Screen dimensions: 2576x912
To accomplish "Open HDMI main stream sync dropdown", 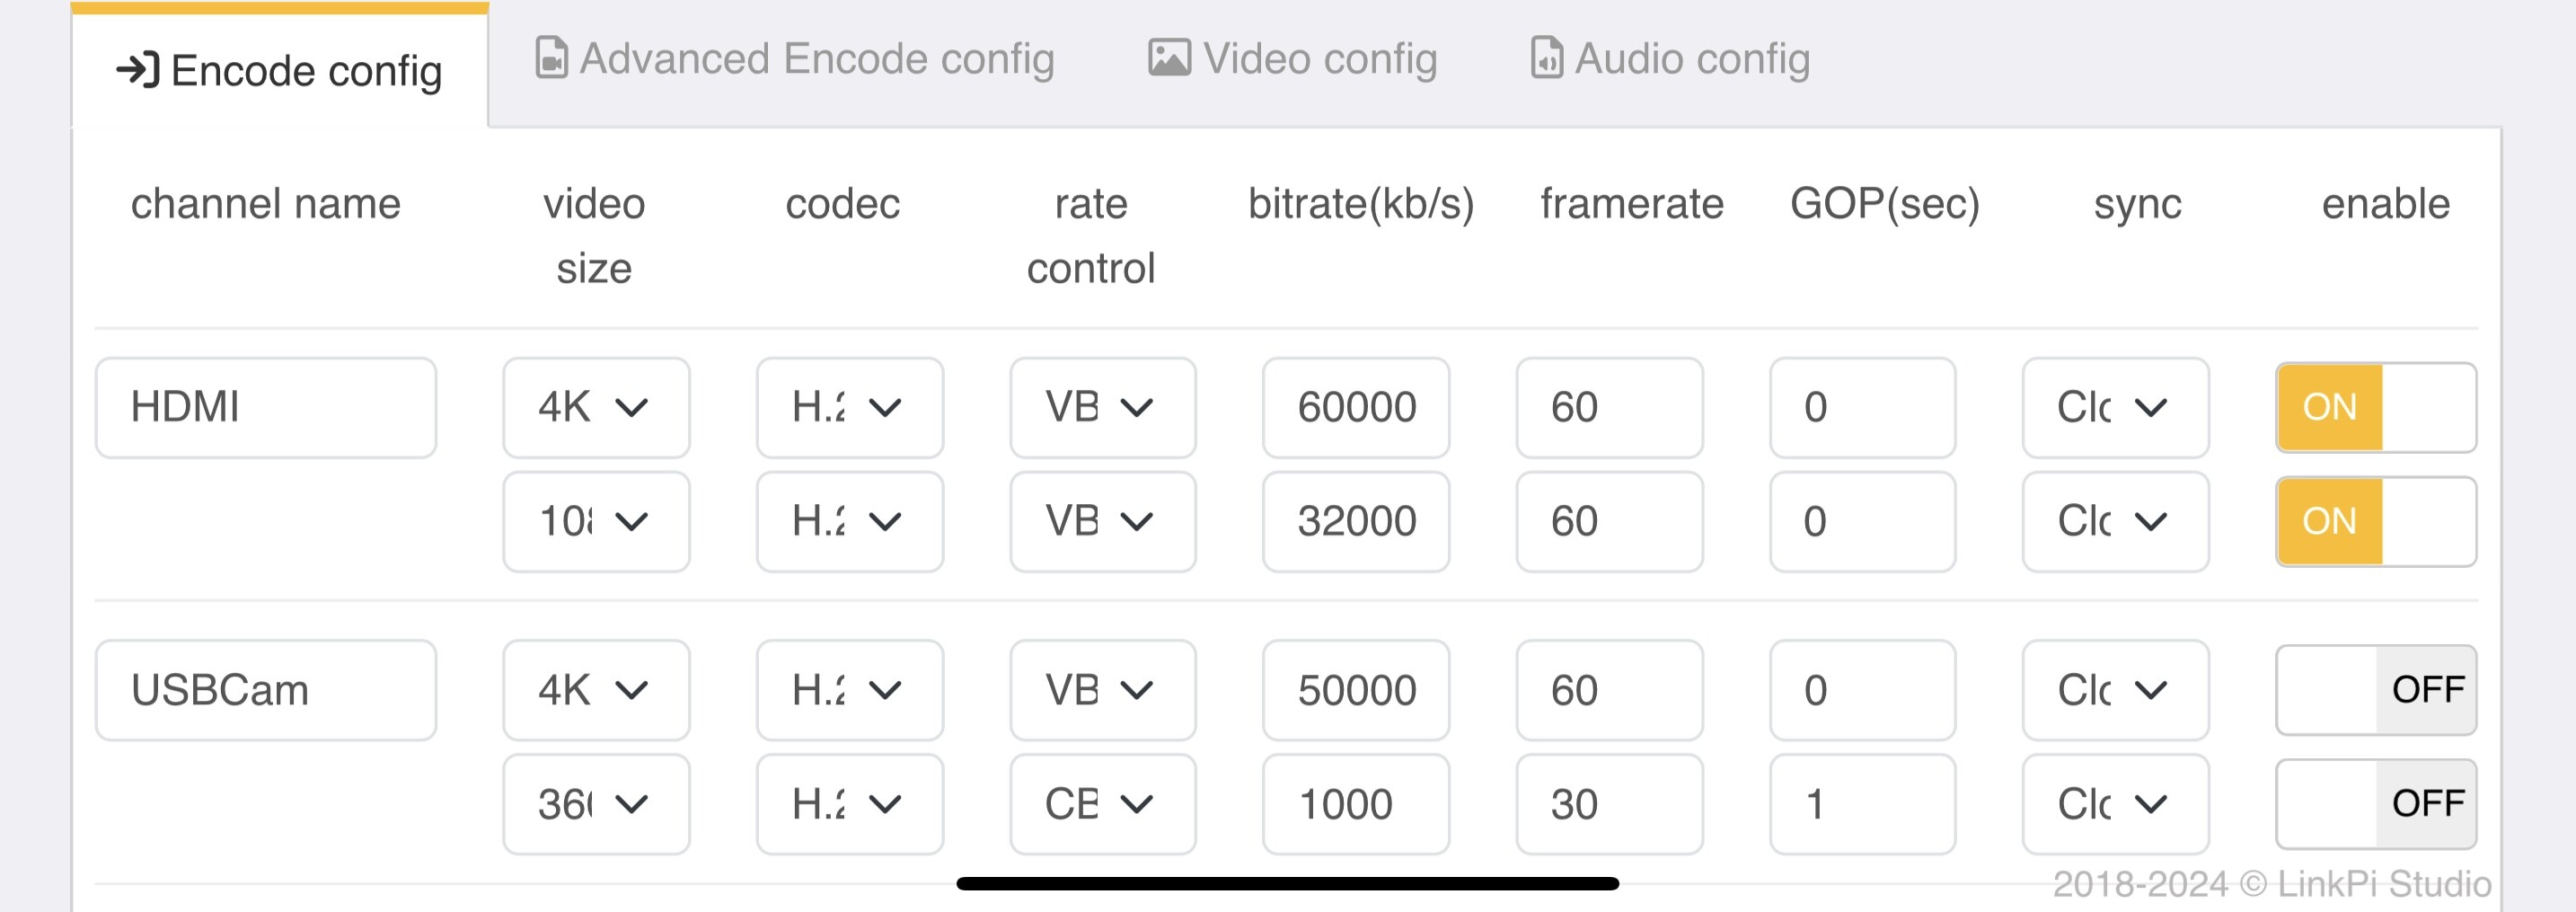I will (x=2115, y=407).
